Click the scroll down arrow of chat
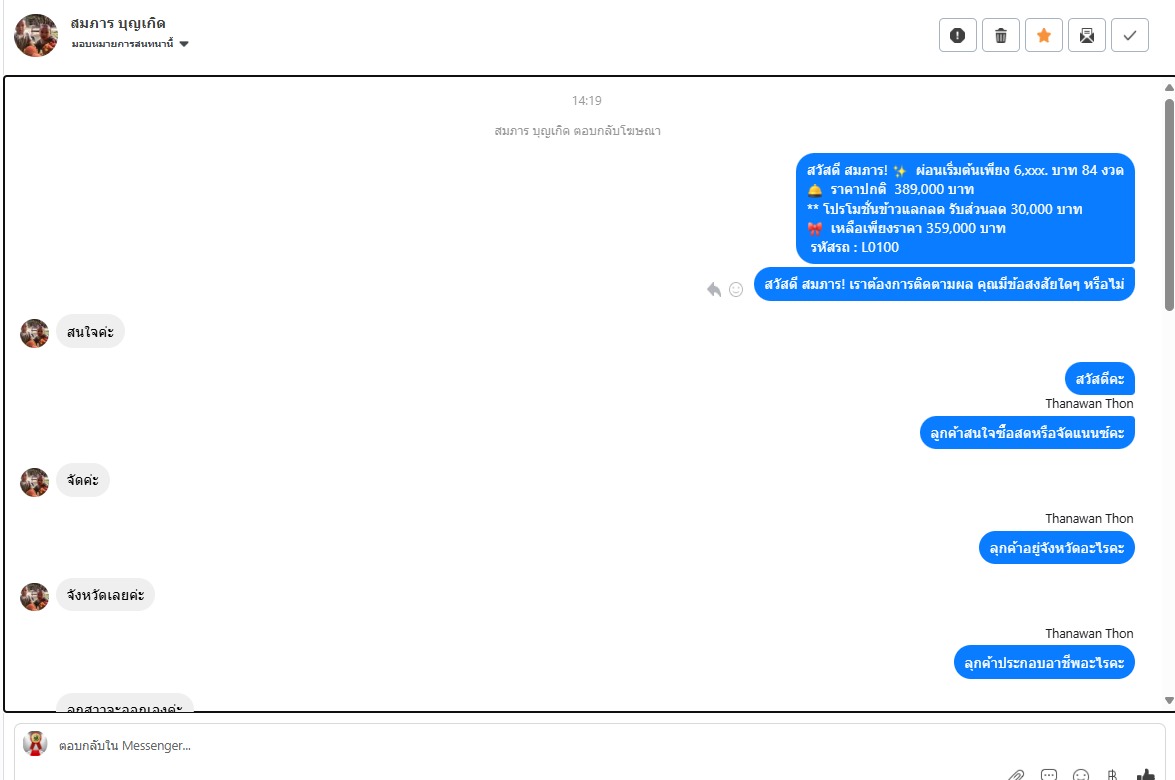Image resolution: width=1175 pixels, height=780 pixels. tap(1169, 701)
